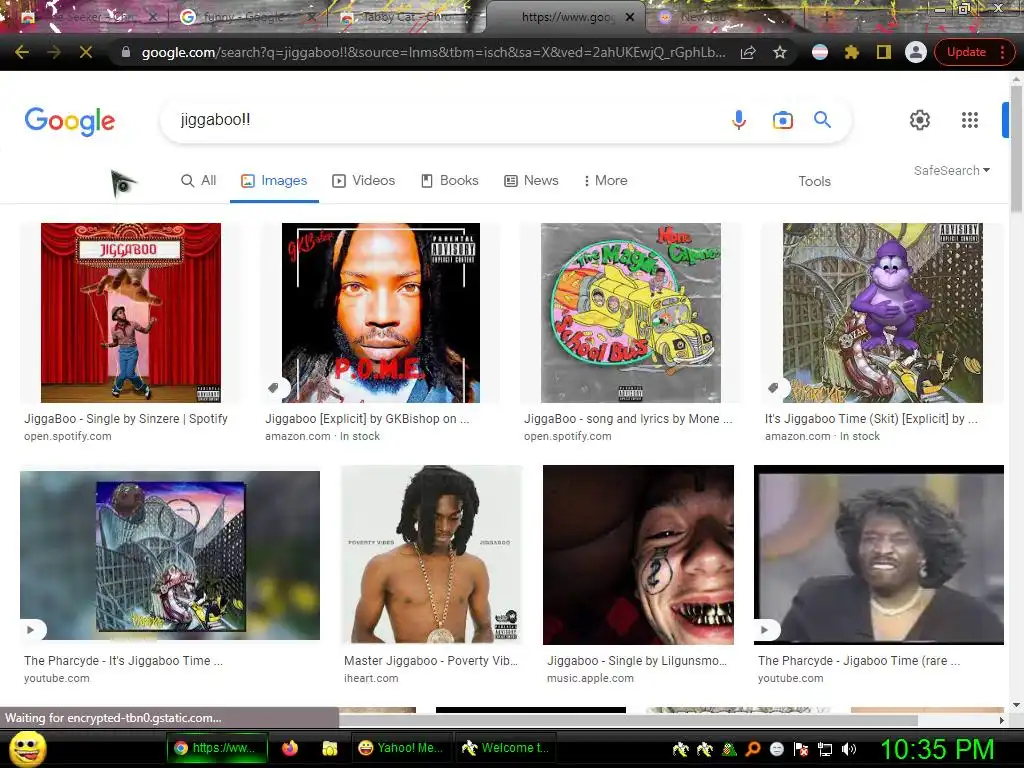Switch to Yahoo! Messenger taskbar item
Image resolution: width=1024 pixels, height=768 pixels.
tap(401, 748)
